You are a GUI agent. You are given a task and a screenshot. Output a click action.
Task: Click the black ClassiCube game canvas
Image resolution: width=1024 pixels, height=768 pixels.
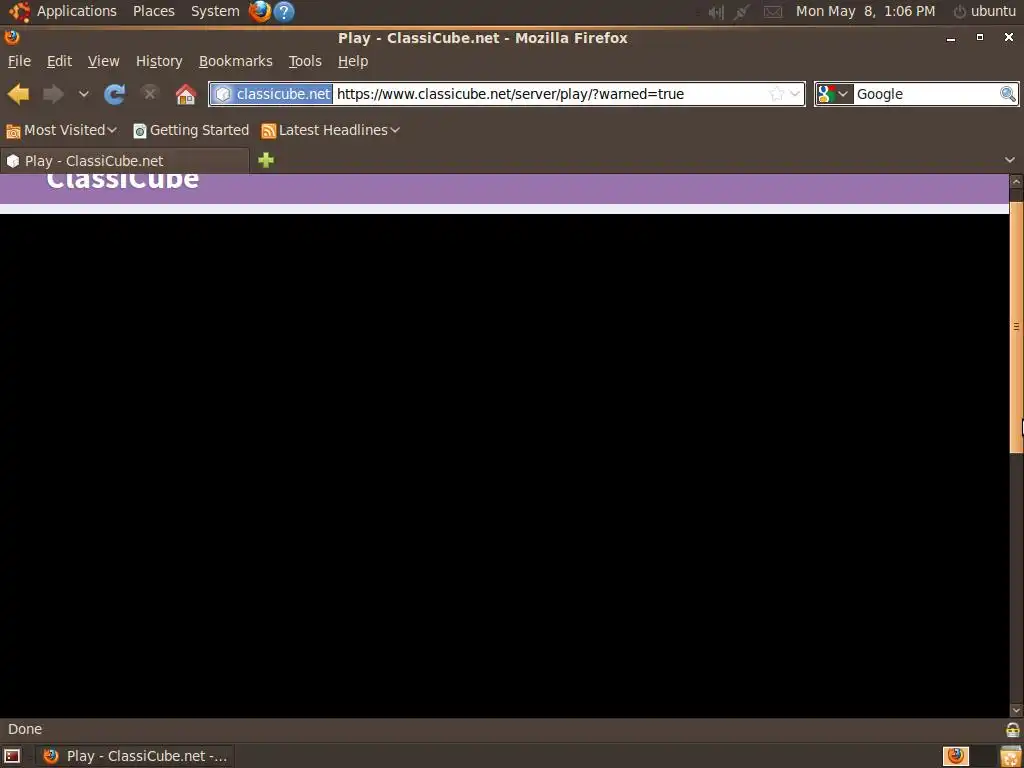[x=504, y=466]
